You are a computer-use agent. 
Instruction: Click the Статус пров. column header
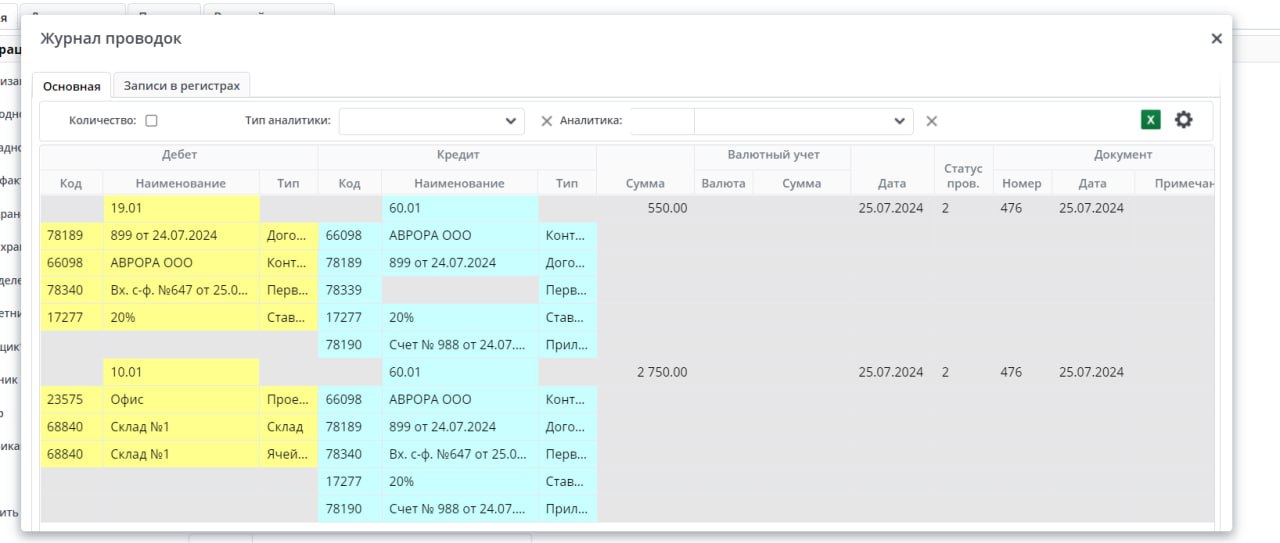click(x=963, y=176)
